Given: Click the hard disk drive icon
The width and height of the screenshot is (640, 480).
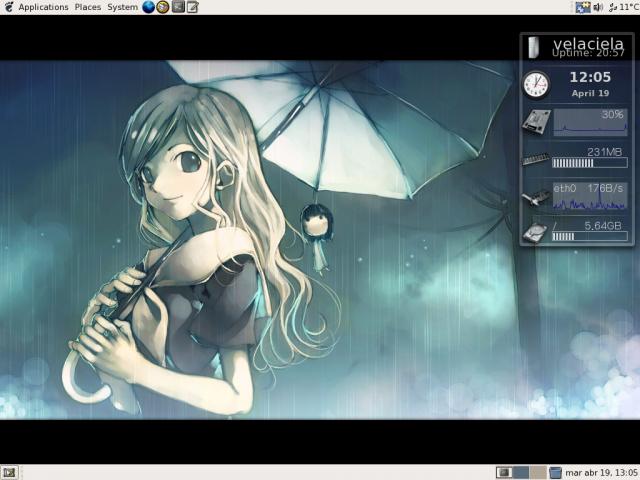Looking at the screenshot, I should coord(536,233).
